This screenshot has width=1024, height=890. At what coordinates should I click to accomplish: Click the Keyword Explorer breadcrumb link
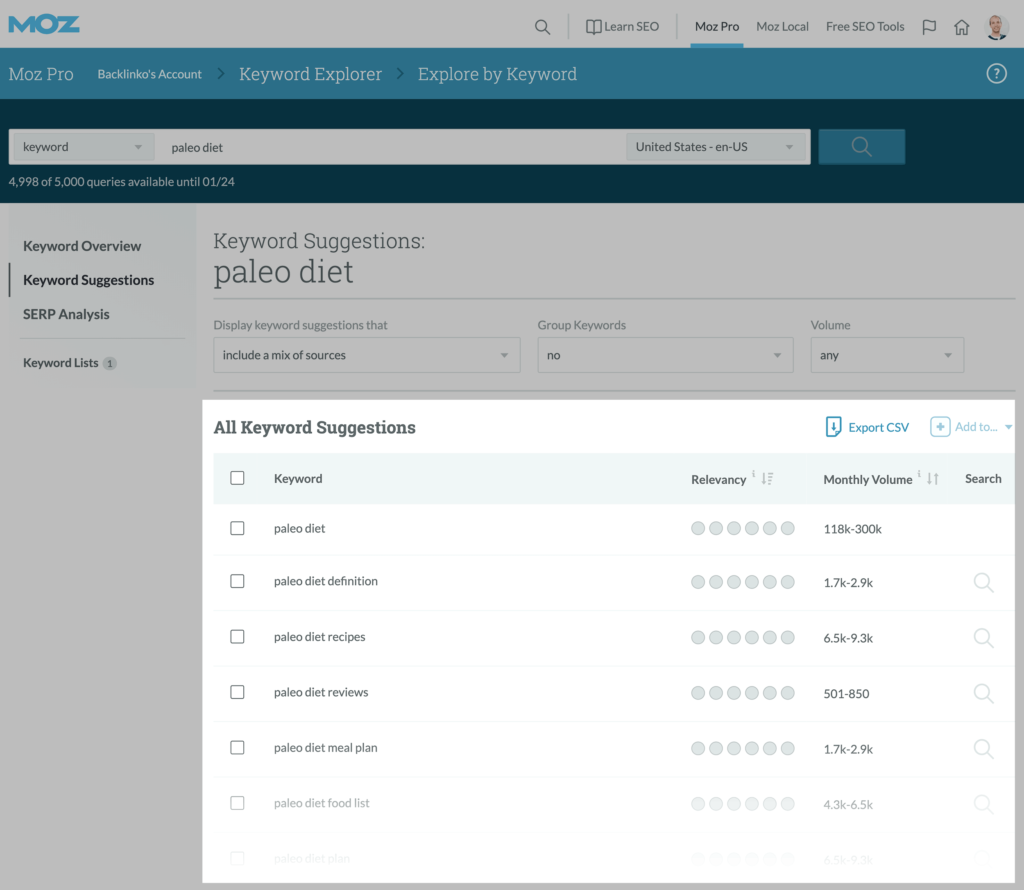(310, 74)
